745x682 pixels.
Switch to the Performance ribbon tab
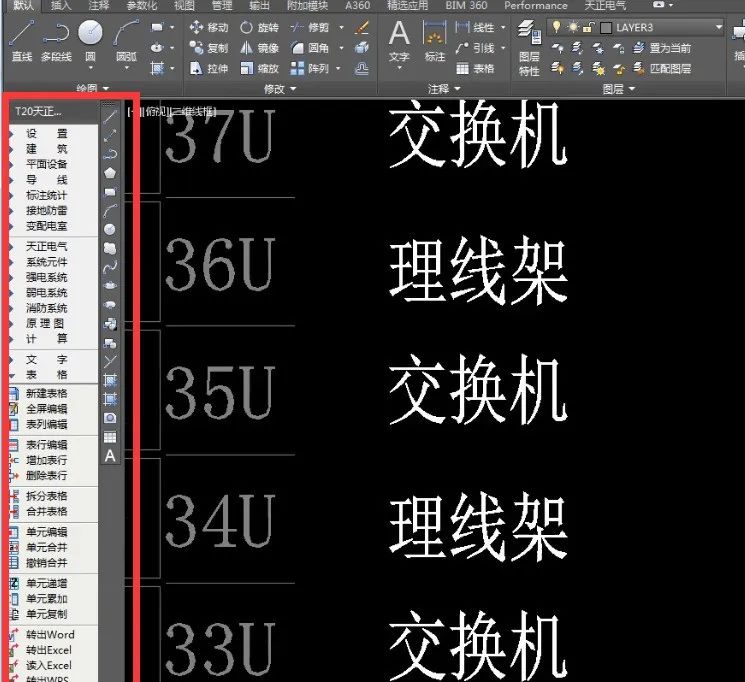[535, 5]
